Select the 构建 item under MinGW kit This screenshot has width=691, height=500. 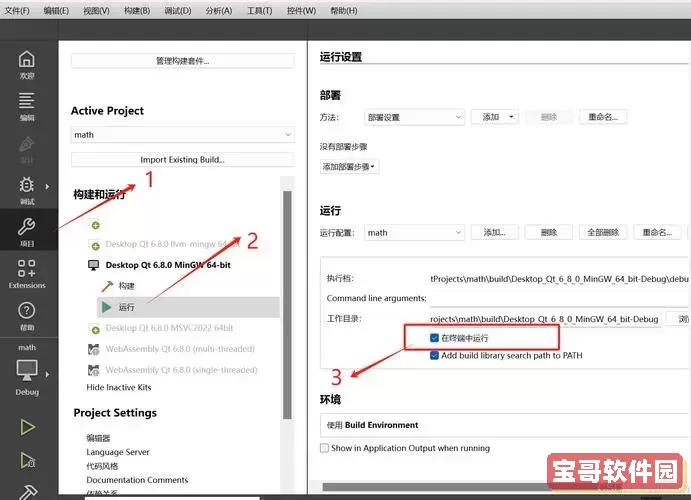[126, 286]
